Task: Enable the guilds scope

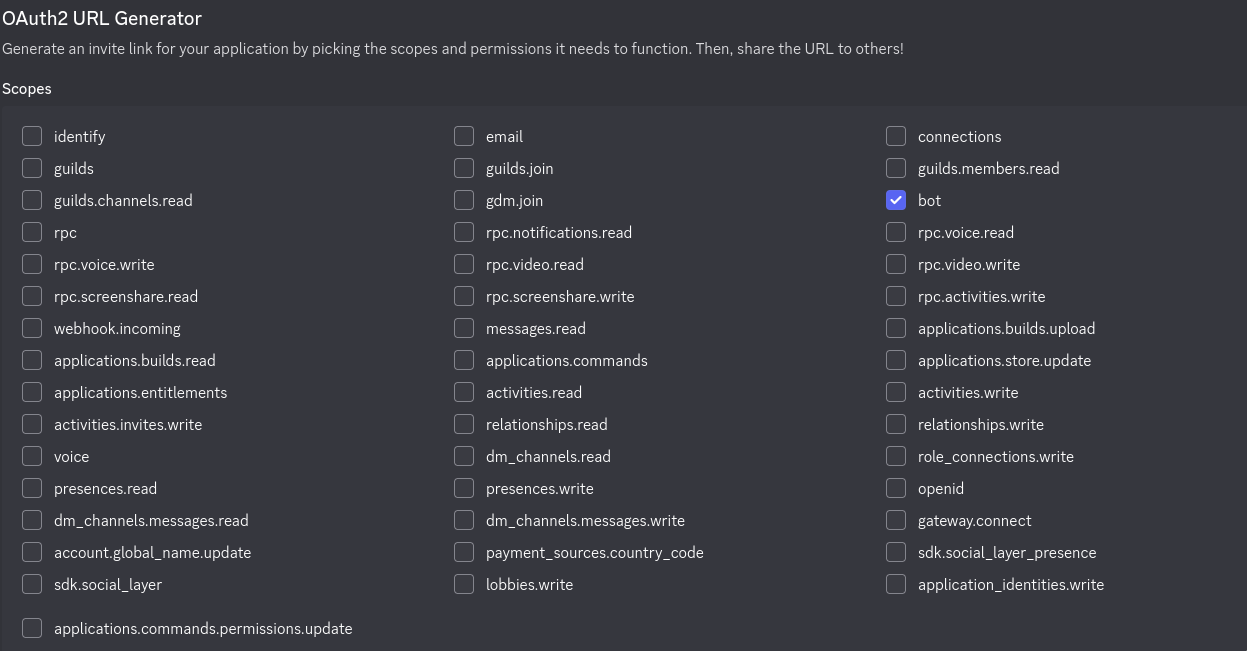Action: coord(31,168)
